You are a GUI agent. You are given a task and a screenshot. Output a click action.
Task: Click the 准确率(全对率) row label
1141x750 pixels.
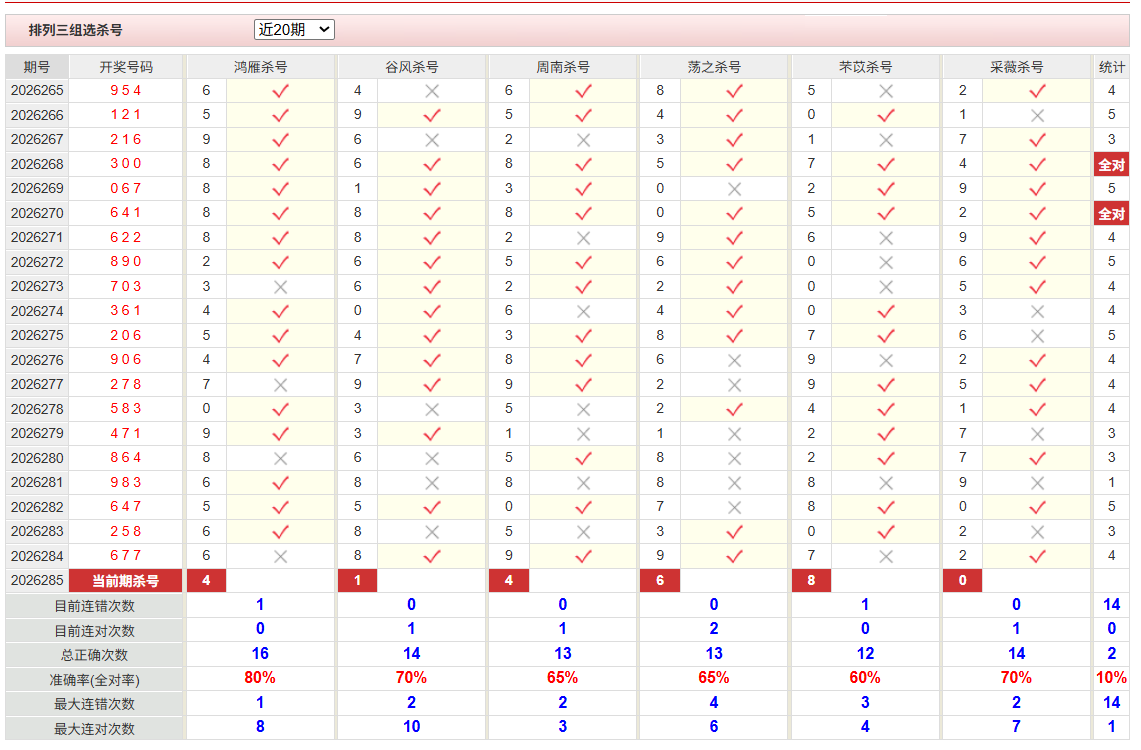[x=95, y=679]
